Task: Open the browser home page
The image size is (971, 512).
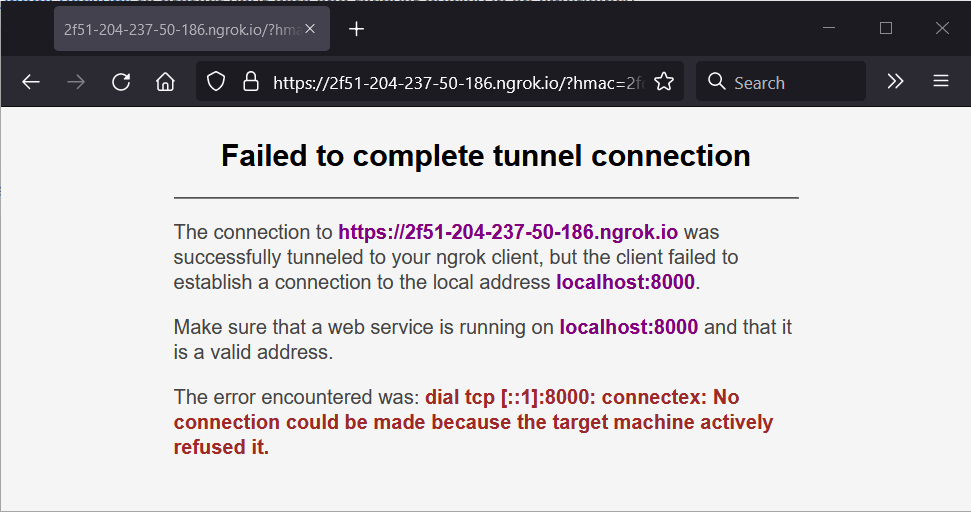Action: tap(166, 83)
